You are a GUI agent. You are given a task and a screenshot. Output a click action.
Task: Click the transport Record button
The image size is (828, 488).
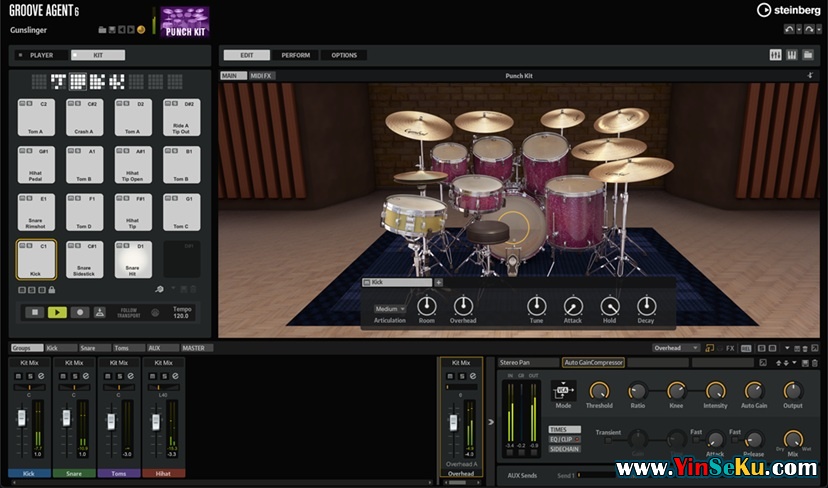coord(79,312)
